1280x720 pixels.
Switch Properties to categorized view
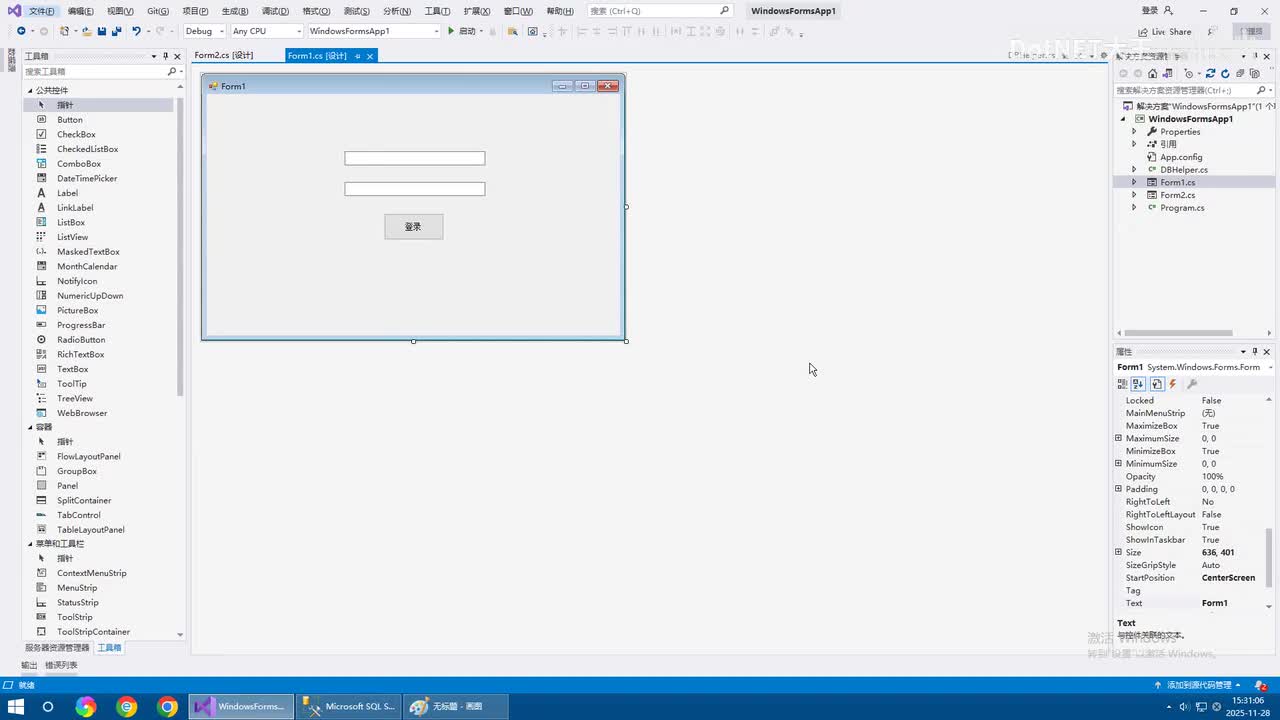pos(1122,384)
